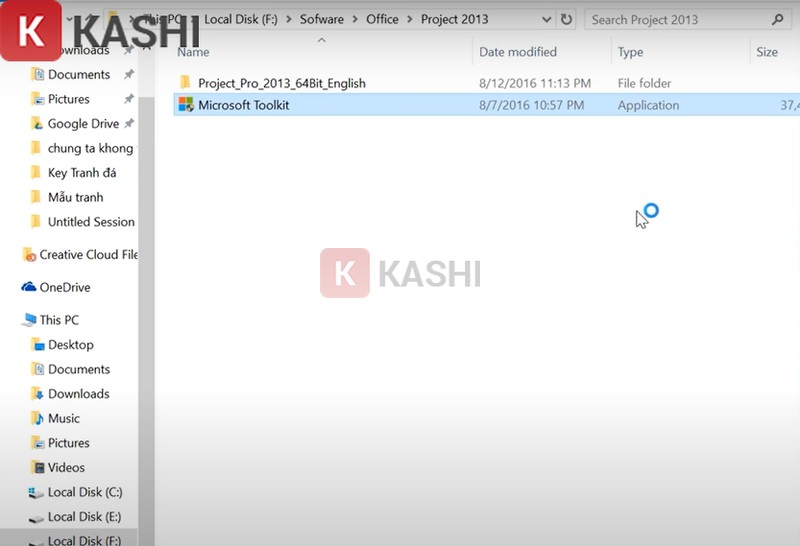Click the Creative Cloud Files icon
This screenshot has height=546, width=800.
29,255
